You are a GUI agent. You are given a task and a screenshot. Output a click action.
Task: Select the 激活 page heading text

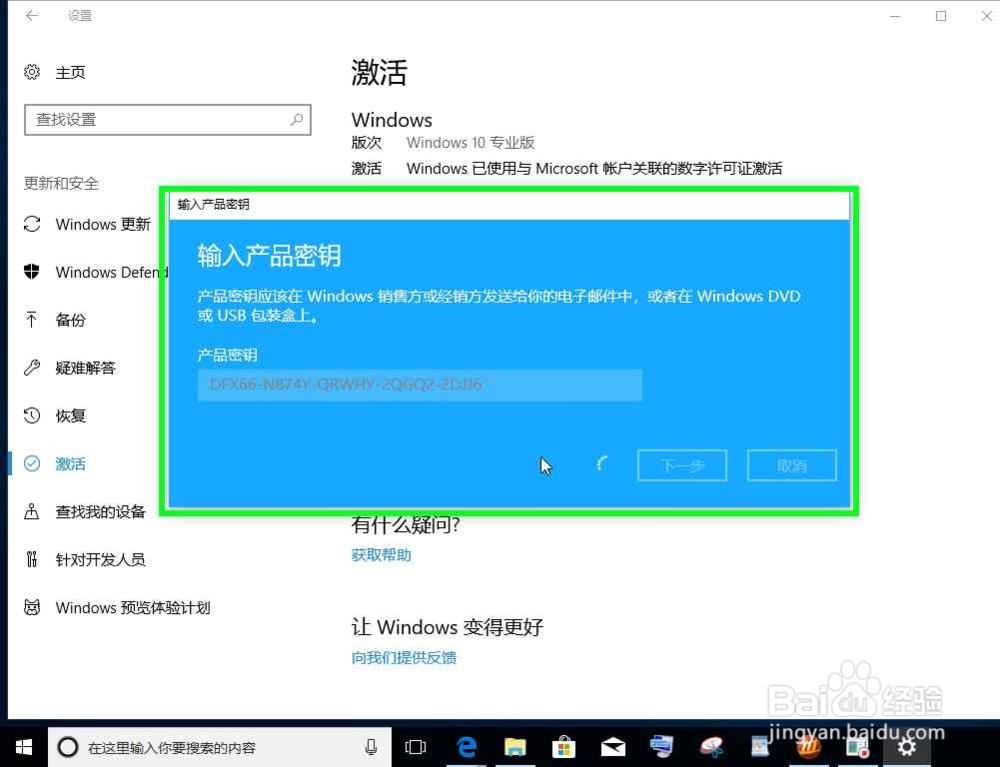pyautogui.click(x=379, y=72)
